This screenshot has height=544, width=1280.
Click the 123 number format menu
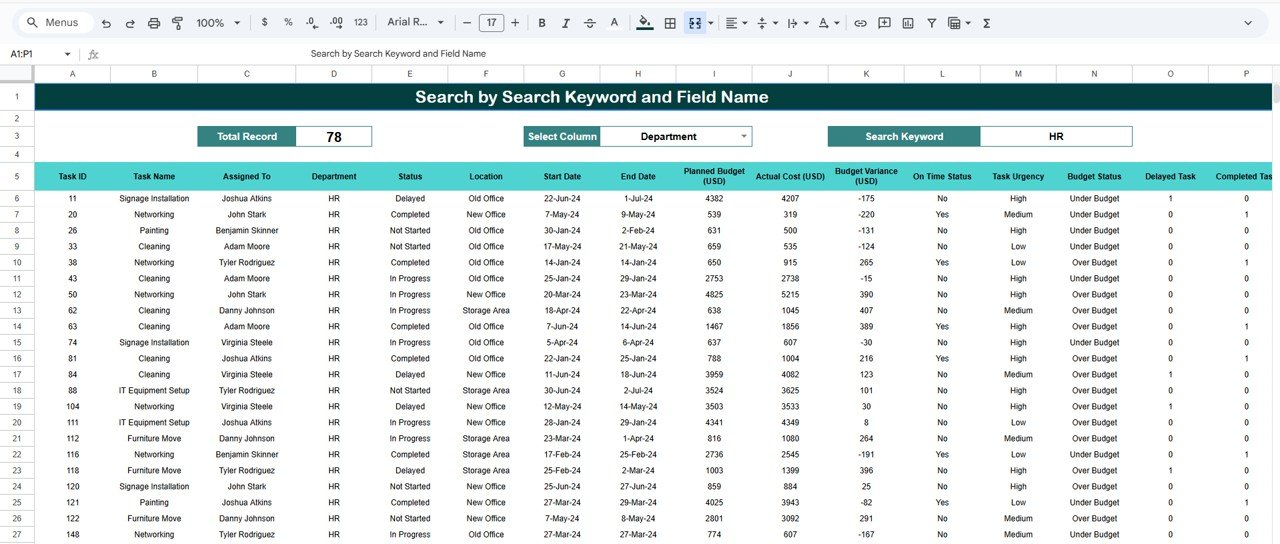361,23
